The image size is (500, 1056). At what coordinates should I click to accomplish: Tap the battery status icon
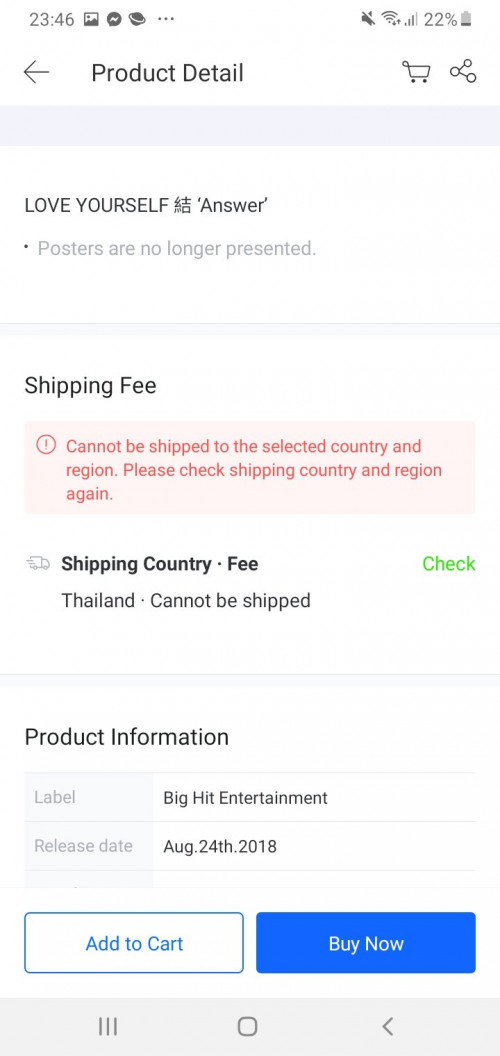(466, 20)
